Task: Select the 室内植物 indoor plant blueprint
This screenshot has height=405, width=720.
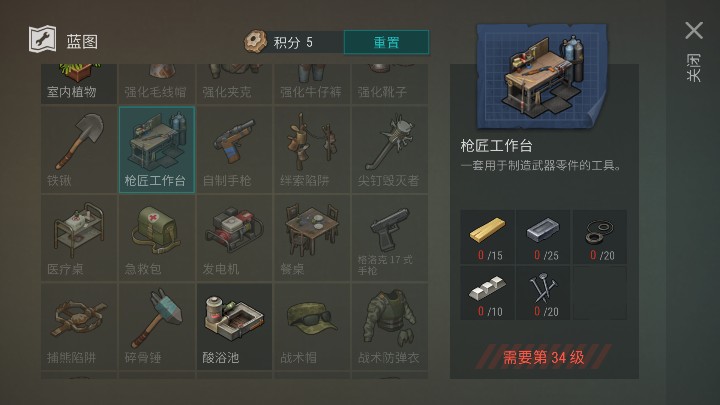Action: point(79,84)
